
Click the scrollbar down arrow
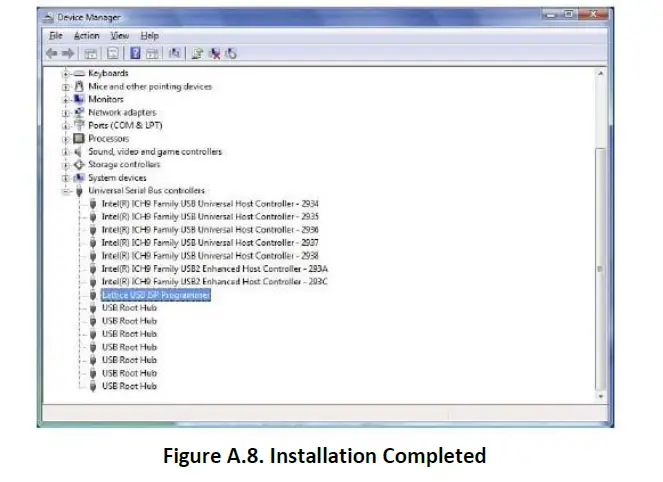pos(600,396)
